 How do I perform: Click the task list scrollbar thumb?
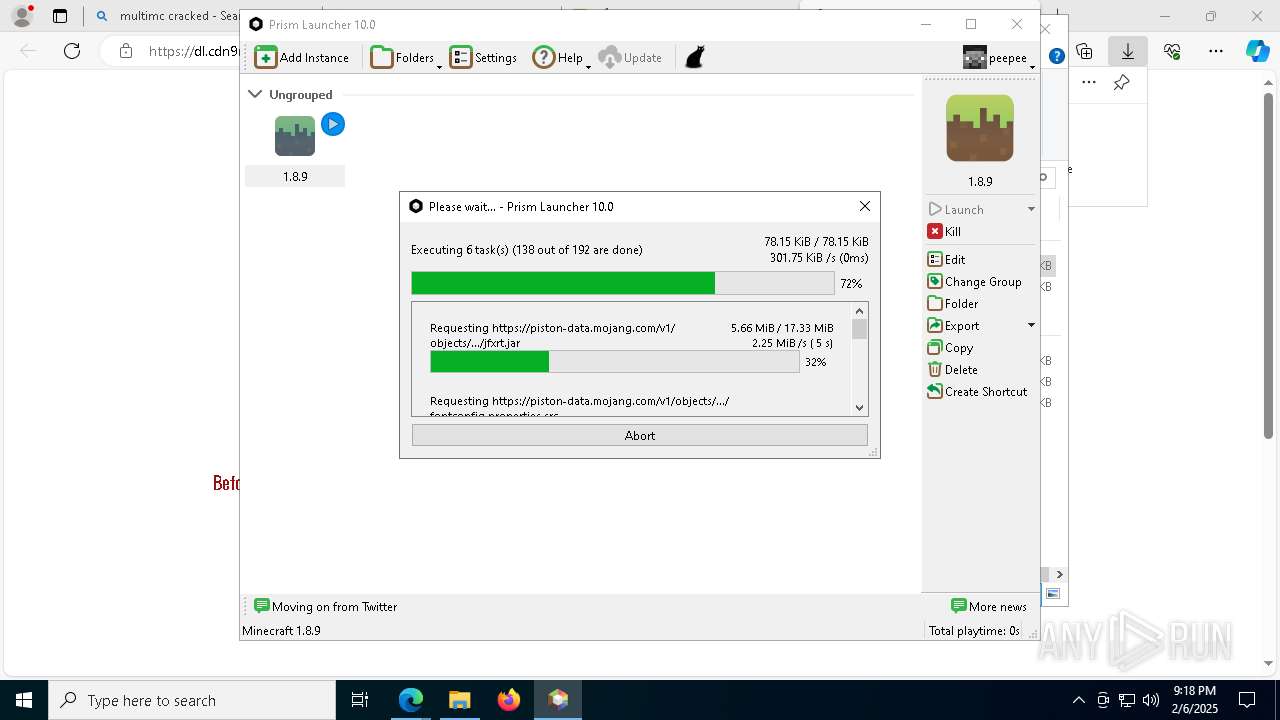tap(860, 329)
